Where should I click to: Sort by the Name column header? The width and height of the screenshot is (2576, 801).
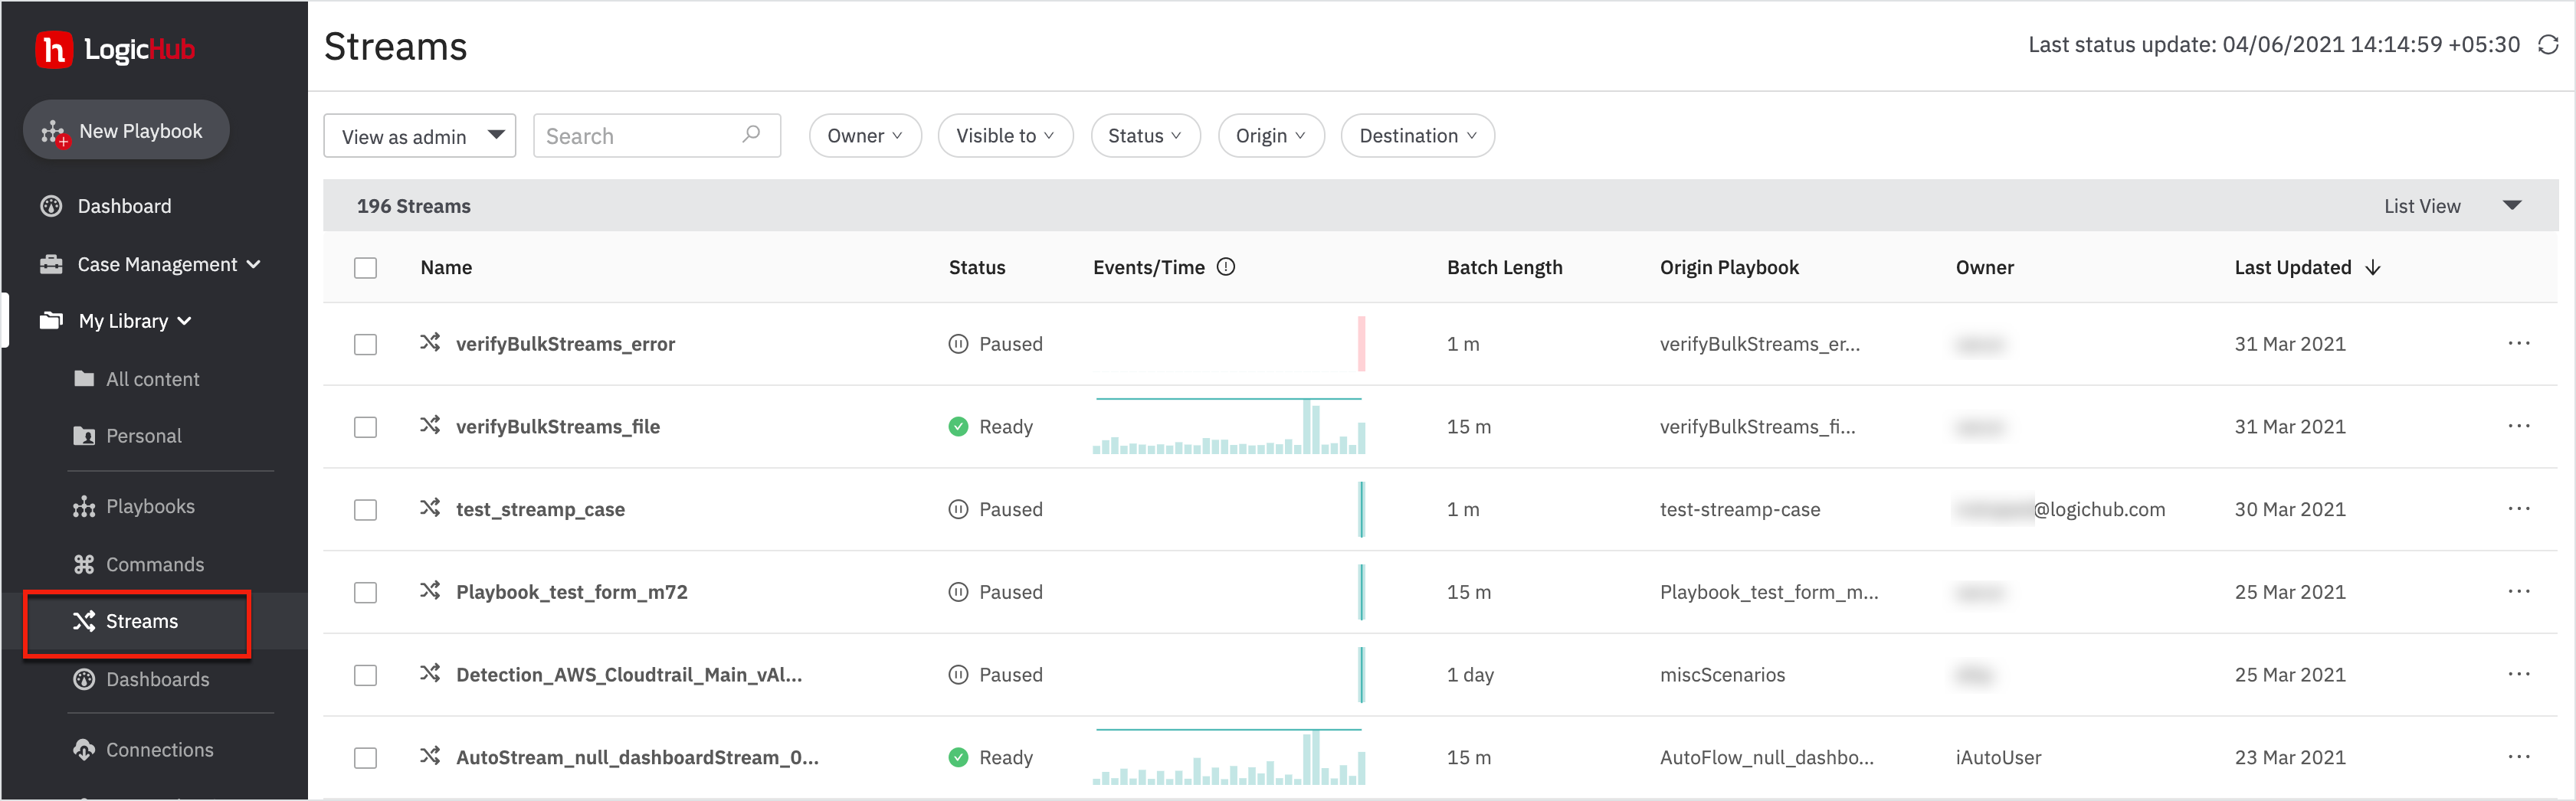[x=446, y=268]
